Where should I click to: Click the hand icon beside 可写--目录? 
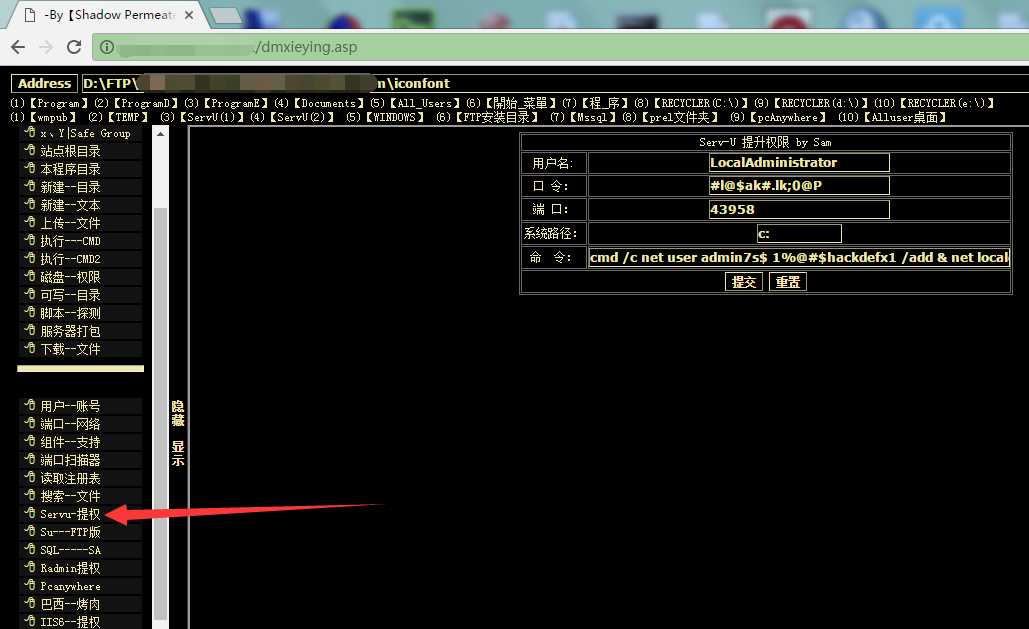coord(30,295)
